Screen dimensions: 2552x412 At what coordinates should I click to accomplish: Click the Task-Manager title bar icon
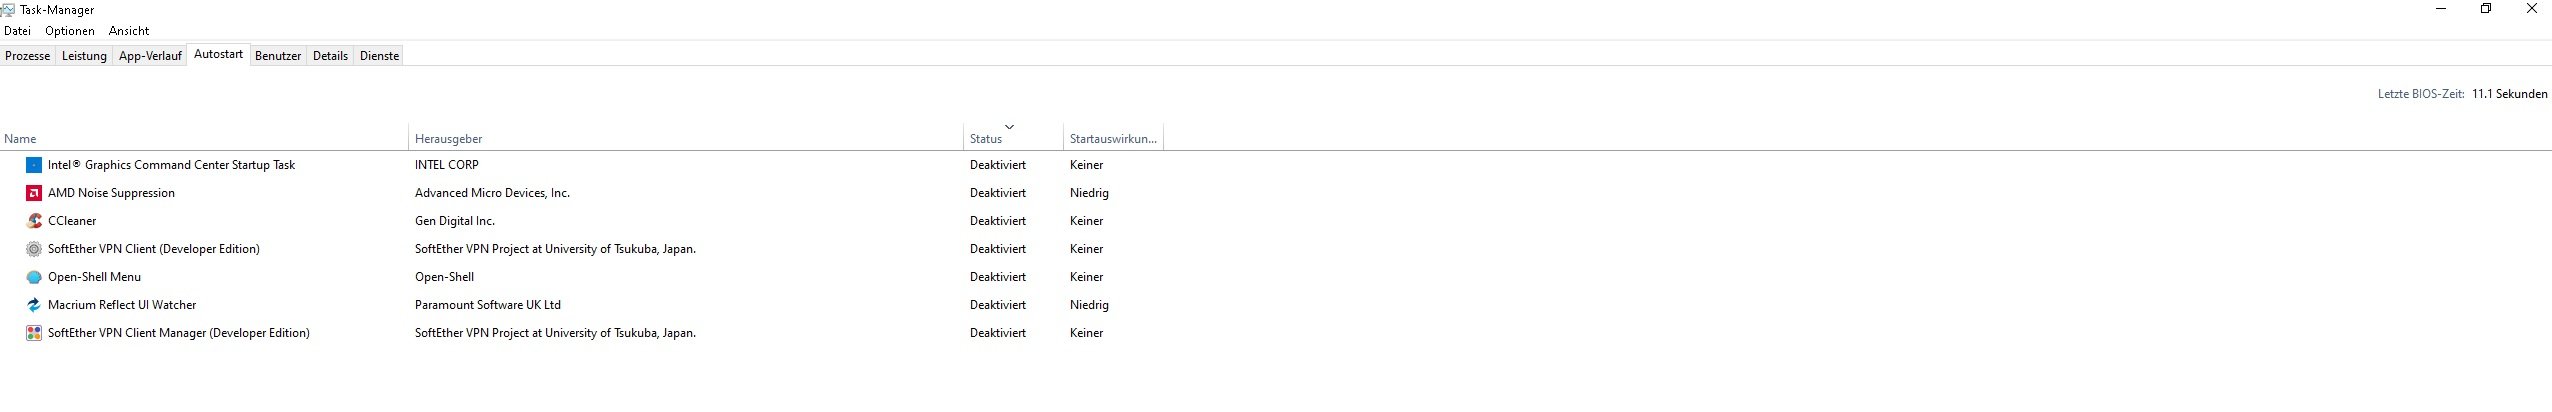point(8,10)
